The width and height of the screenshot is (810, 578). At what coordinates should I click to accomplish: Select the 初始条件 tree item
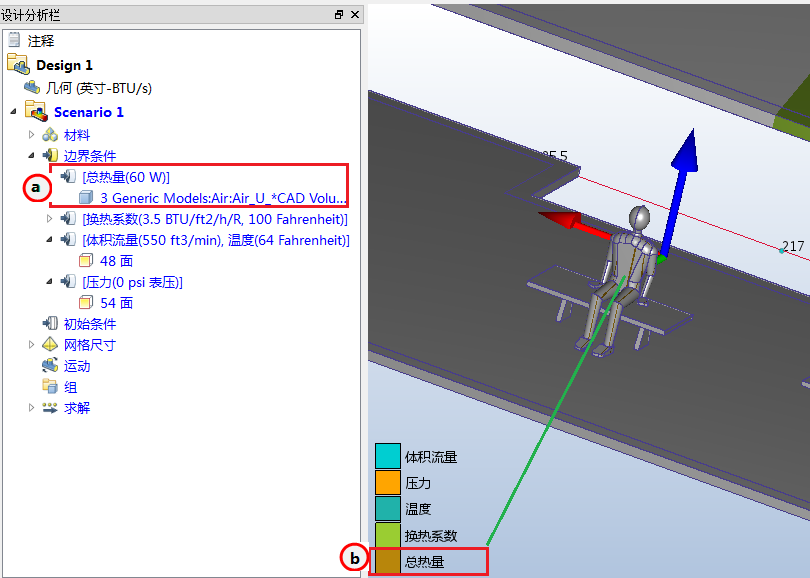(x=90, y=324)
